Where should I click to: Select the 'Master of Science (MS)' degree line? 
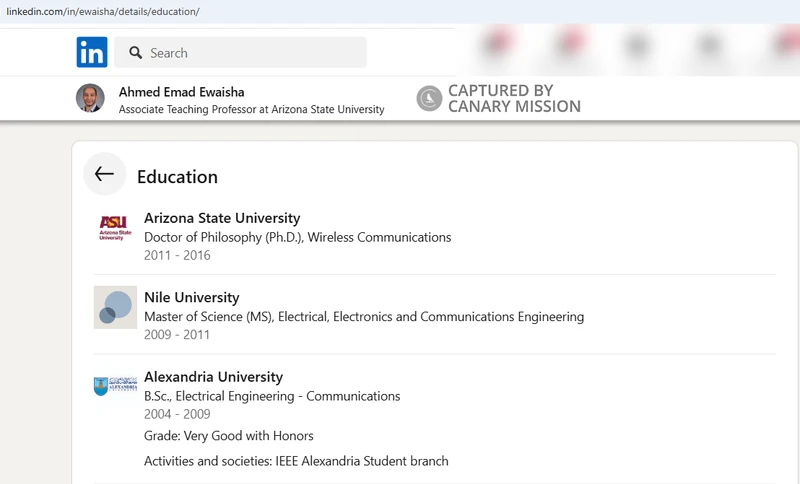[364, 317]
